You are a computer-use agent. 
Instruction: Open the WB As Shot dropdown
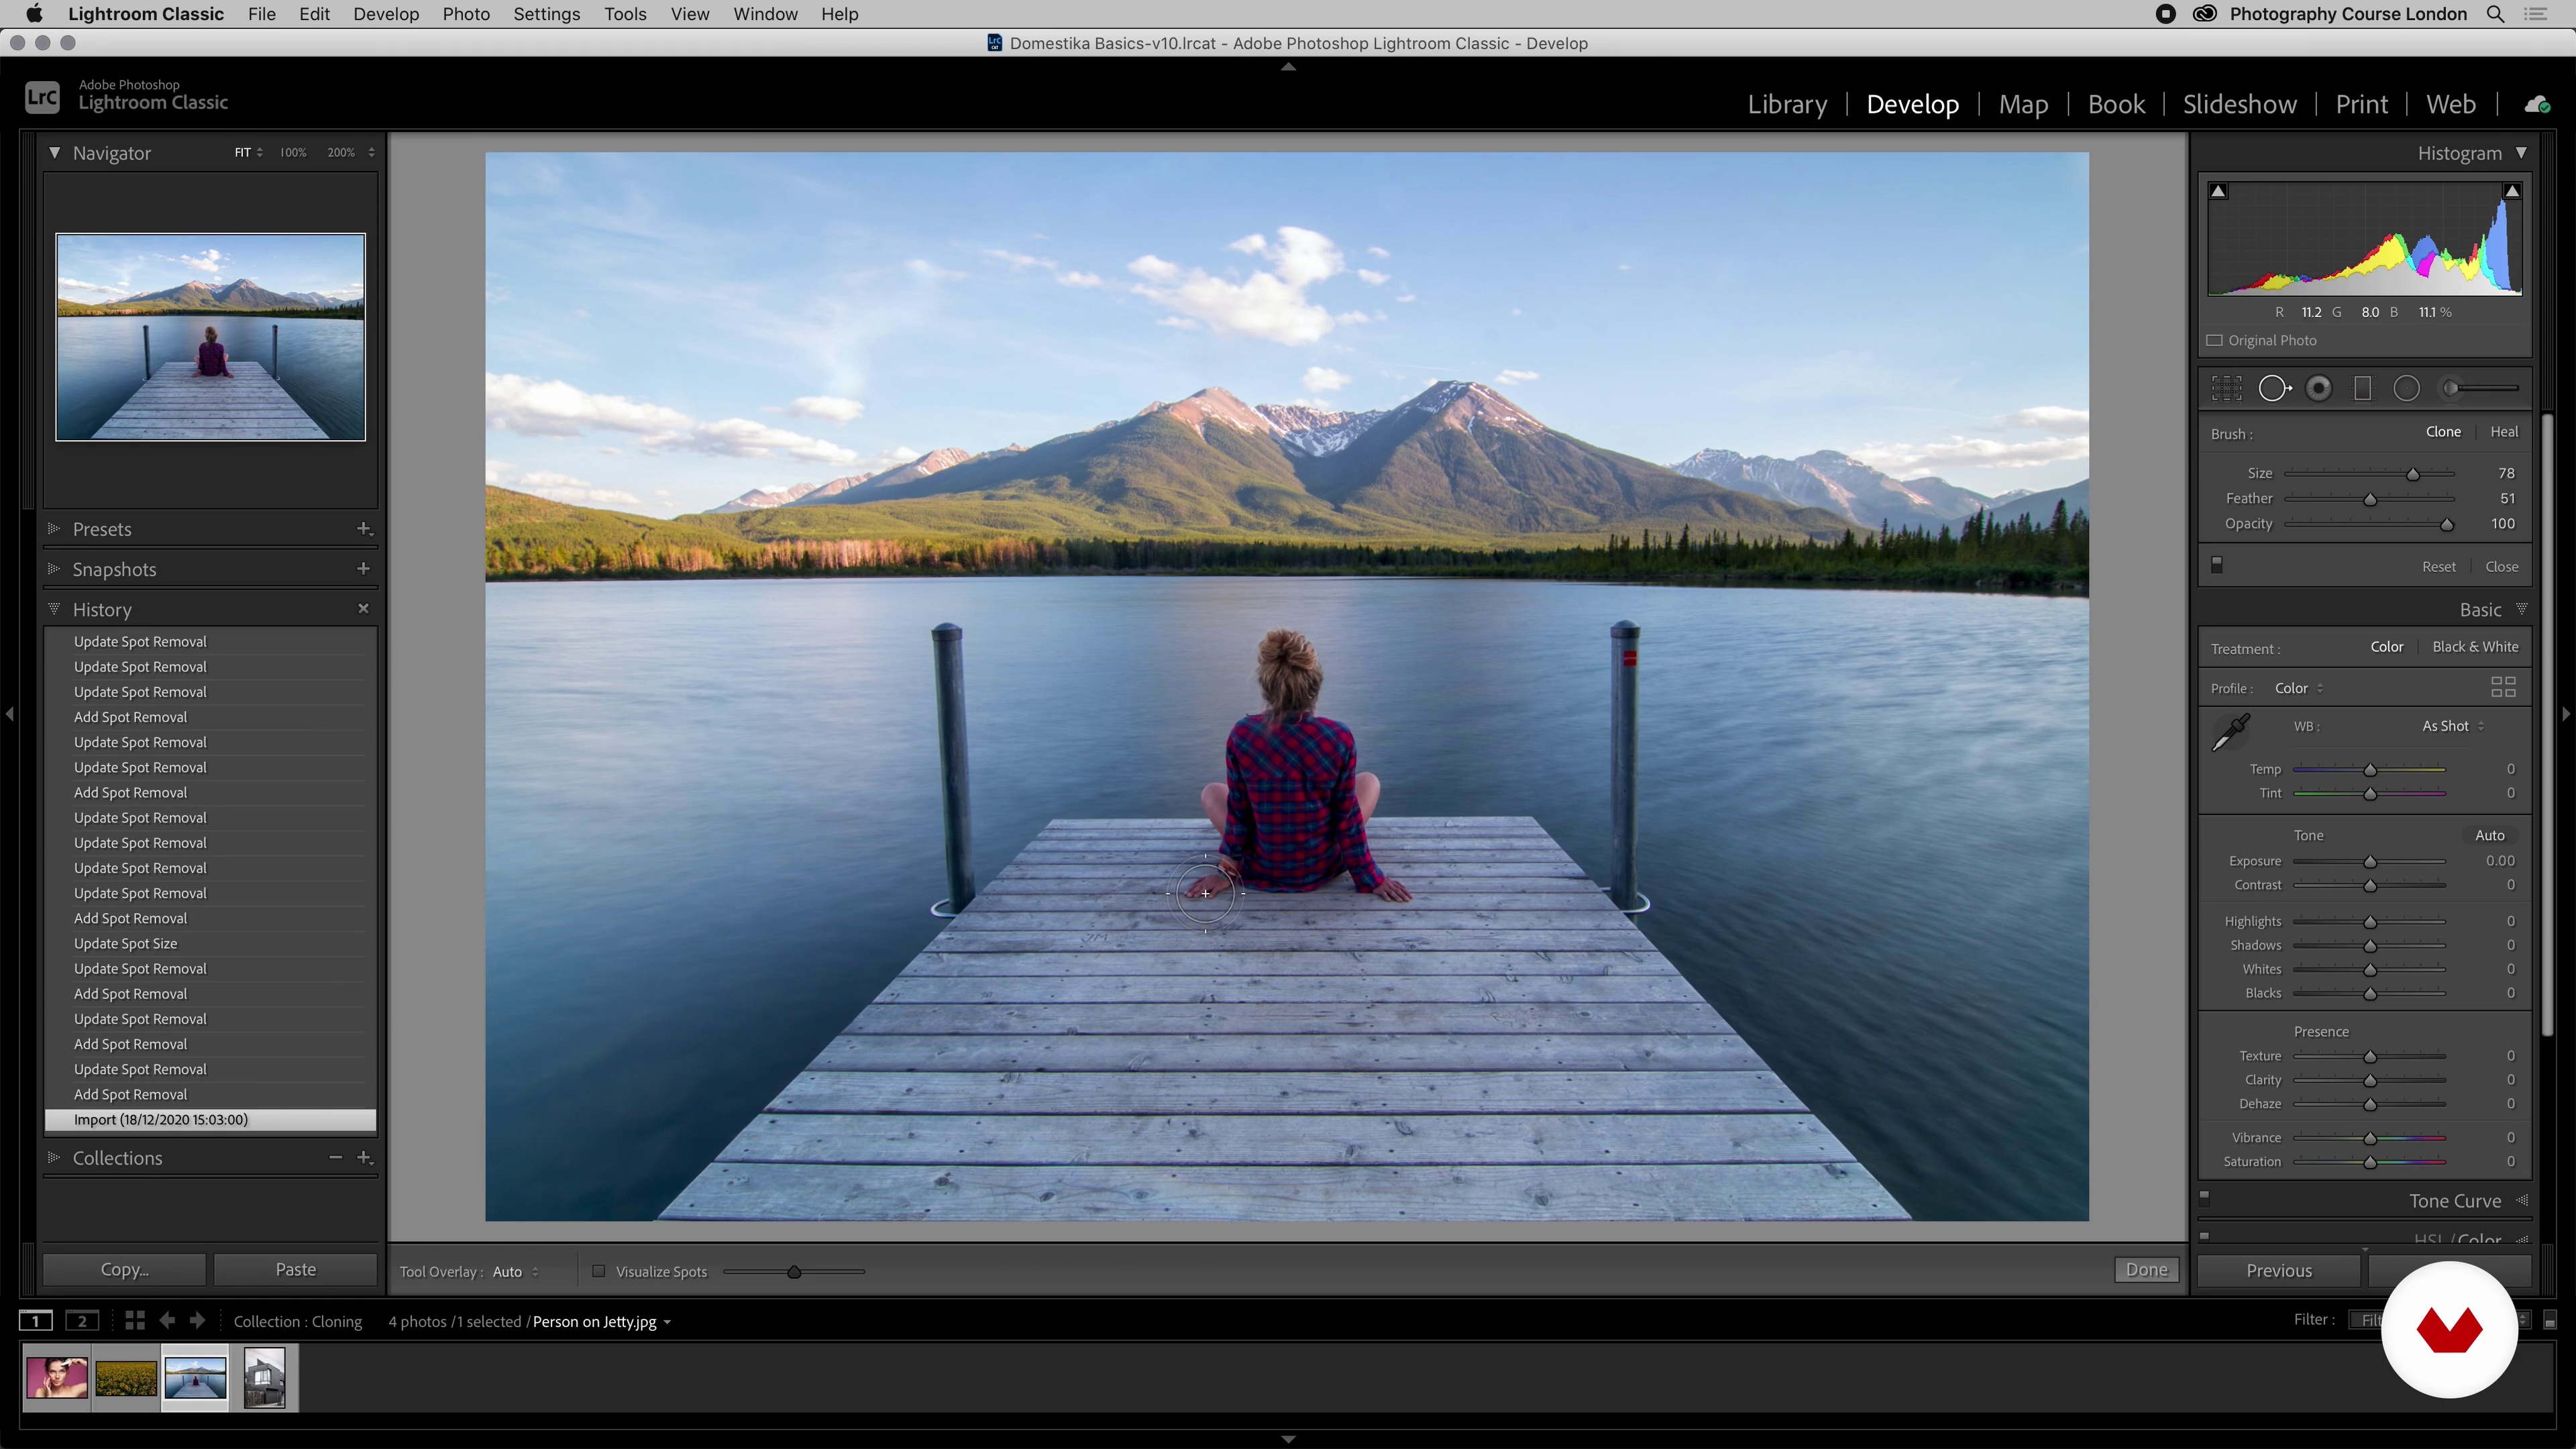pos(2452,726)
